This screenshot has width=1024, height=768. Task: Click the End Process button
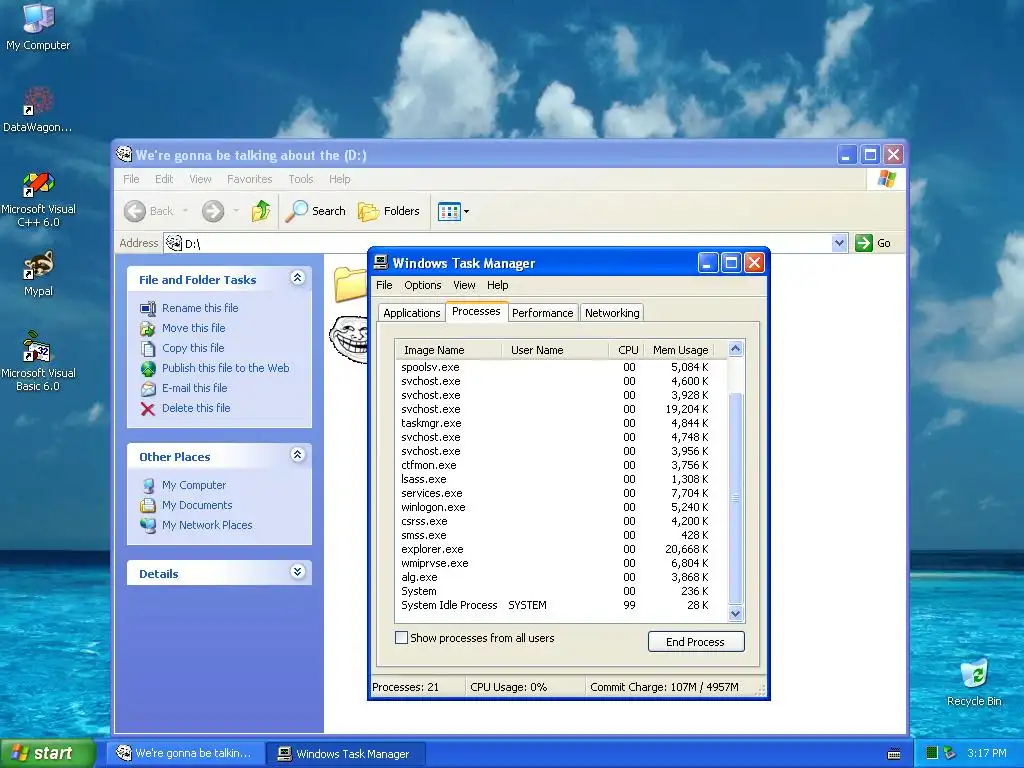point(696,641)
